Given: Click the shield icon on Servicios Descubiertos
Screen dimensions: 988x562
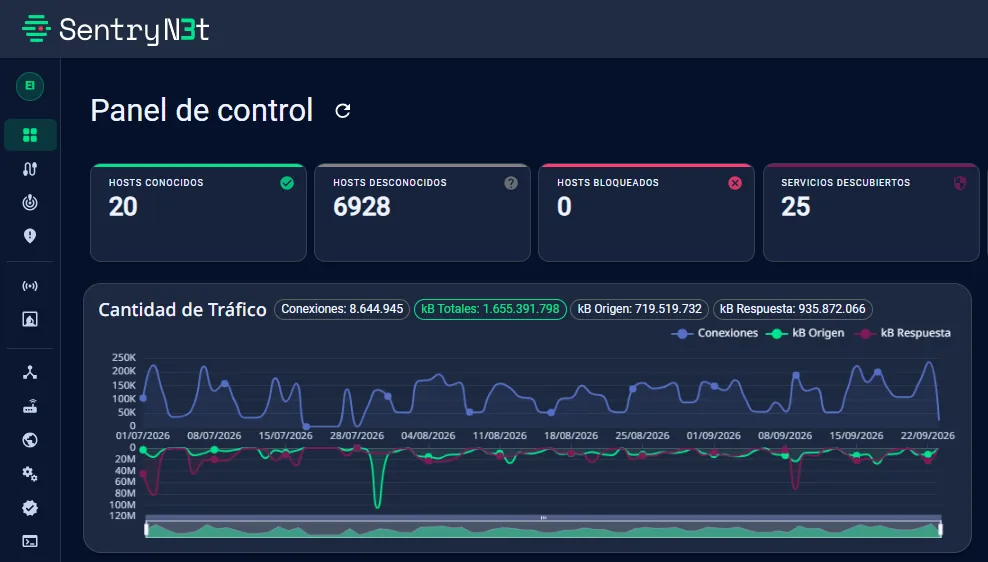Looking at the screenshot, I should point(960,183).
